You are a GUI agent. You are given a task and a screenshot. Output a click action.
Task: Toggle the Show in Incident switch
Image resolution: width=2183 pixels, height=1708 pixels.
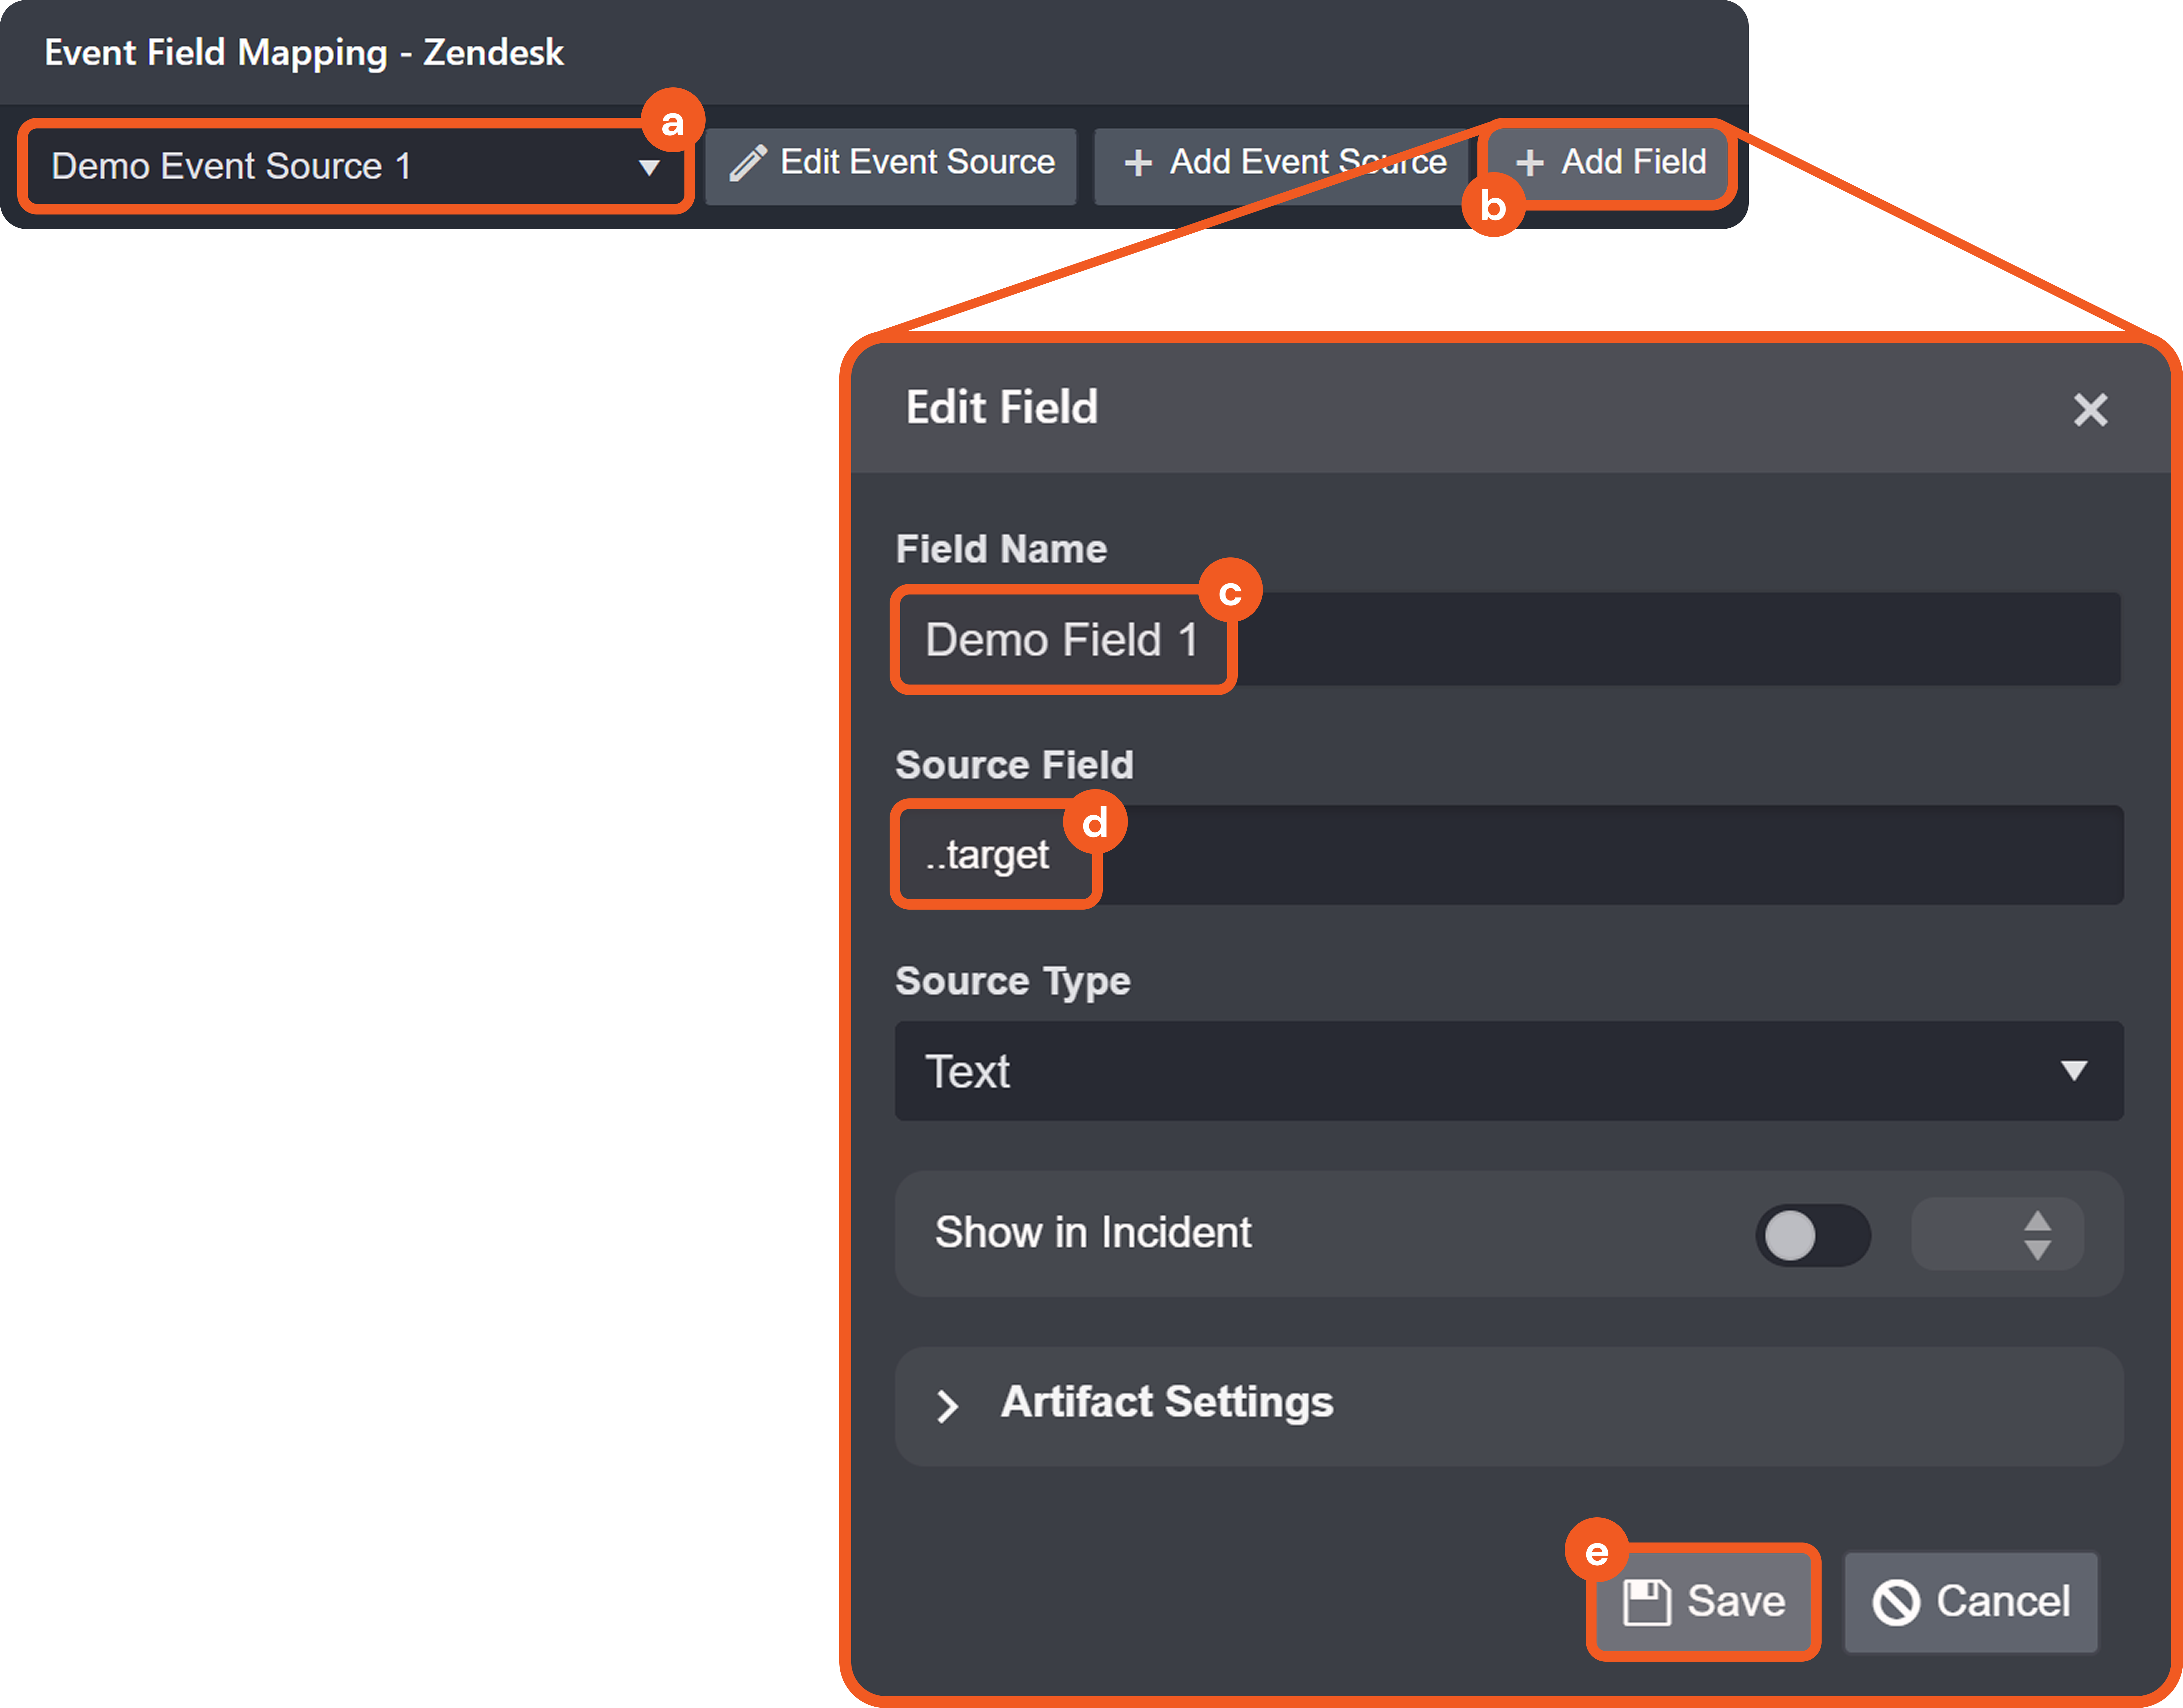[x=1812, y=1235]
